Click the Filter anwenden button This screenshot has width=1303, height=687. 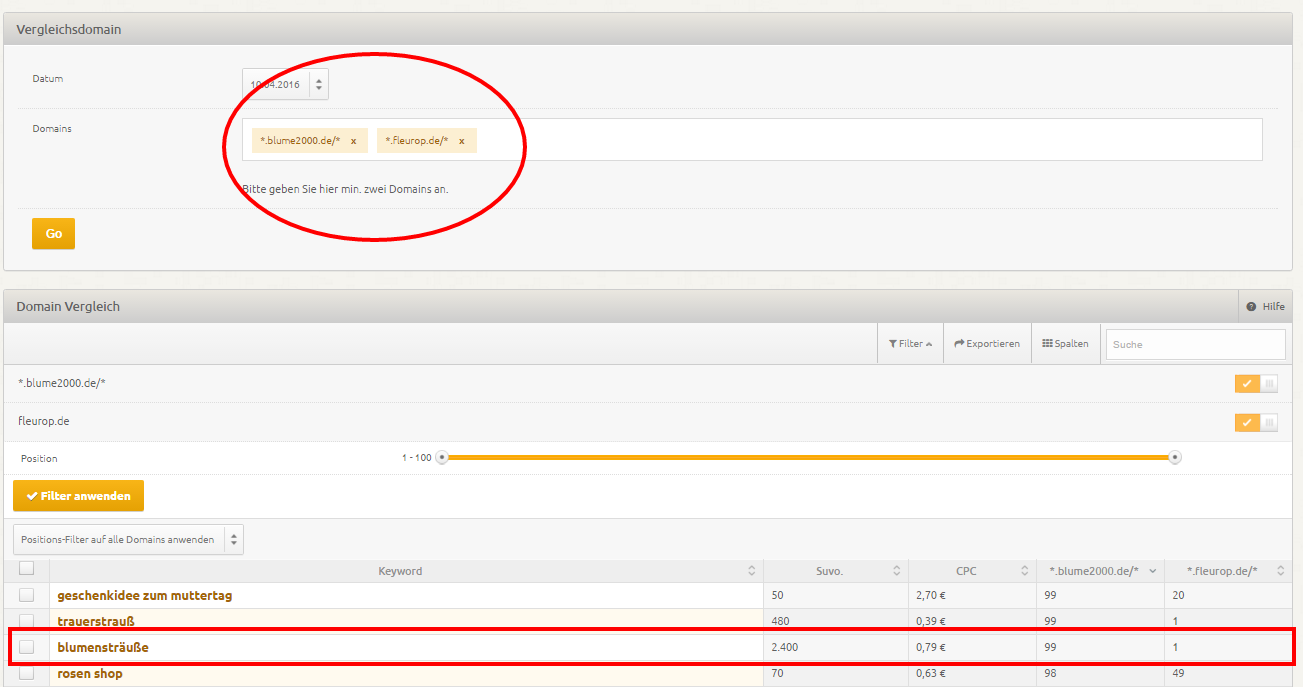click(x=78, y=496)
